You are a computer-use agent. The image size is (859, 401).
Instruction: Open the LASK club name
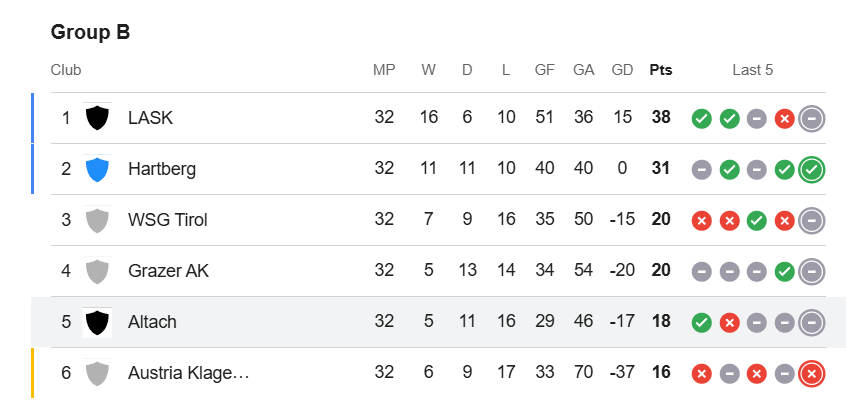tap(151, 117)
